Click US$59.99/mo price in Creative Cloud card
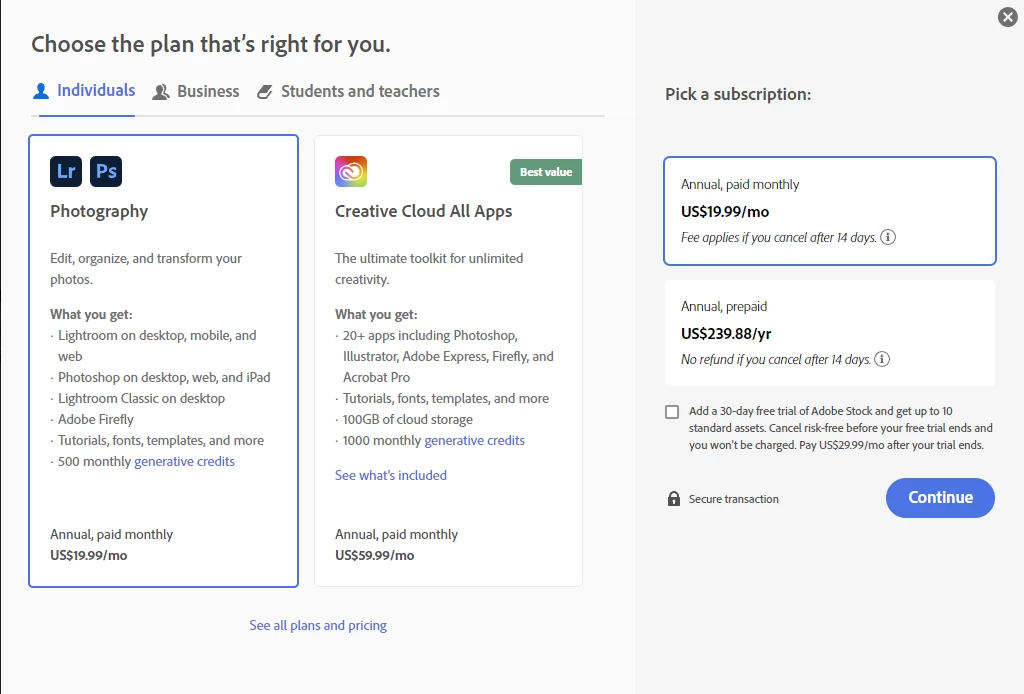Viewport: 1024px width, 694px height. click(375, 556)
